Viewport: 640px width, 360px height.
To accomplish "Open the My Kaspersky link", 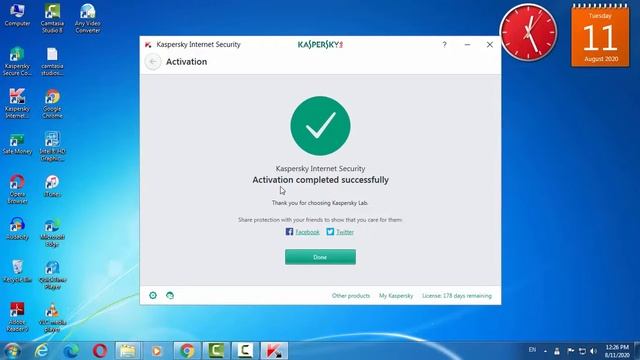I will (396, 296).
